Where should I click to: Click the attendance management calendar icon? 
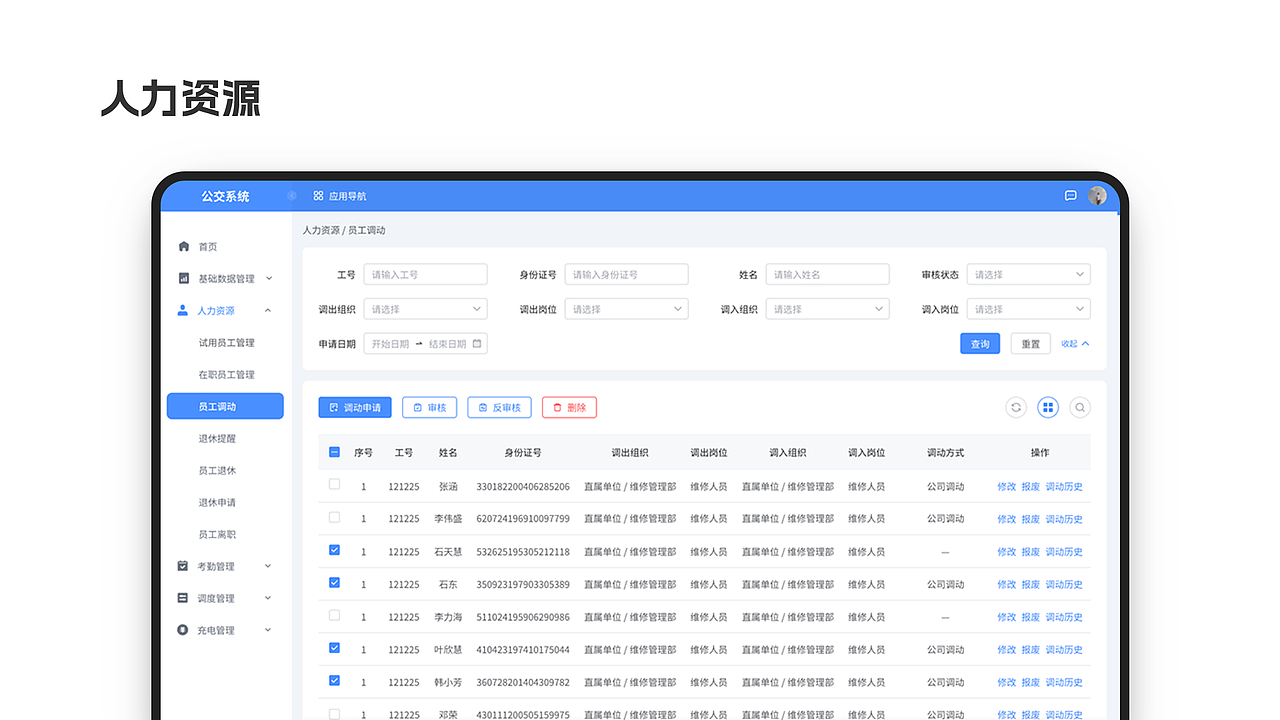point(182,566)
